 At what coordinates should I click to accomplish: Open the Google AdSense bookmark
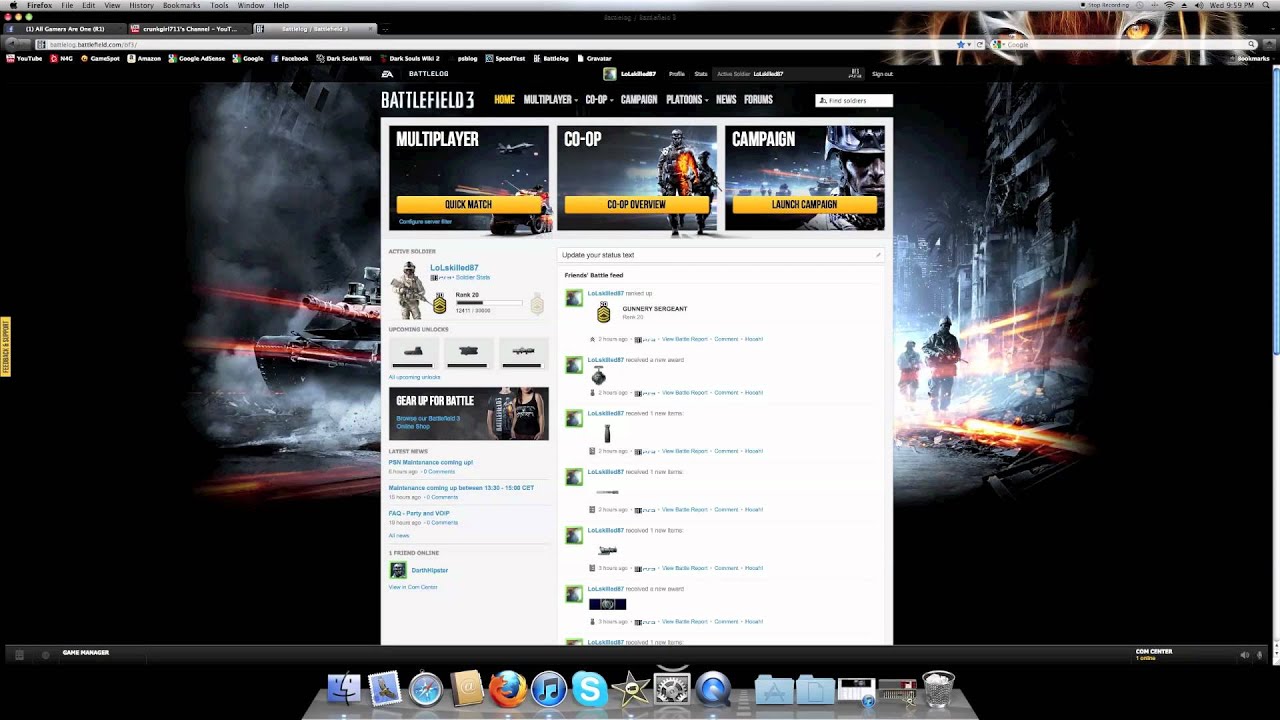point(197,59)
